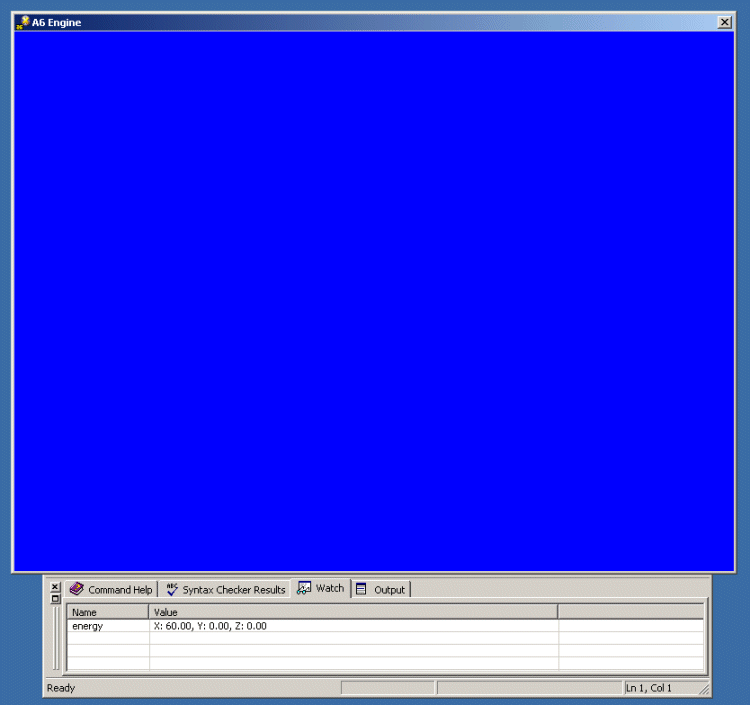Click the Ln 1, Col 1 status indicator
The width and height of the screenshot is (750, 705).
click(x=650, y=688)
